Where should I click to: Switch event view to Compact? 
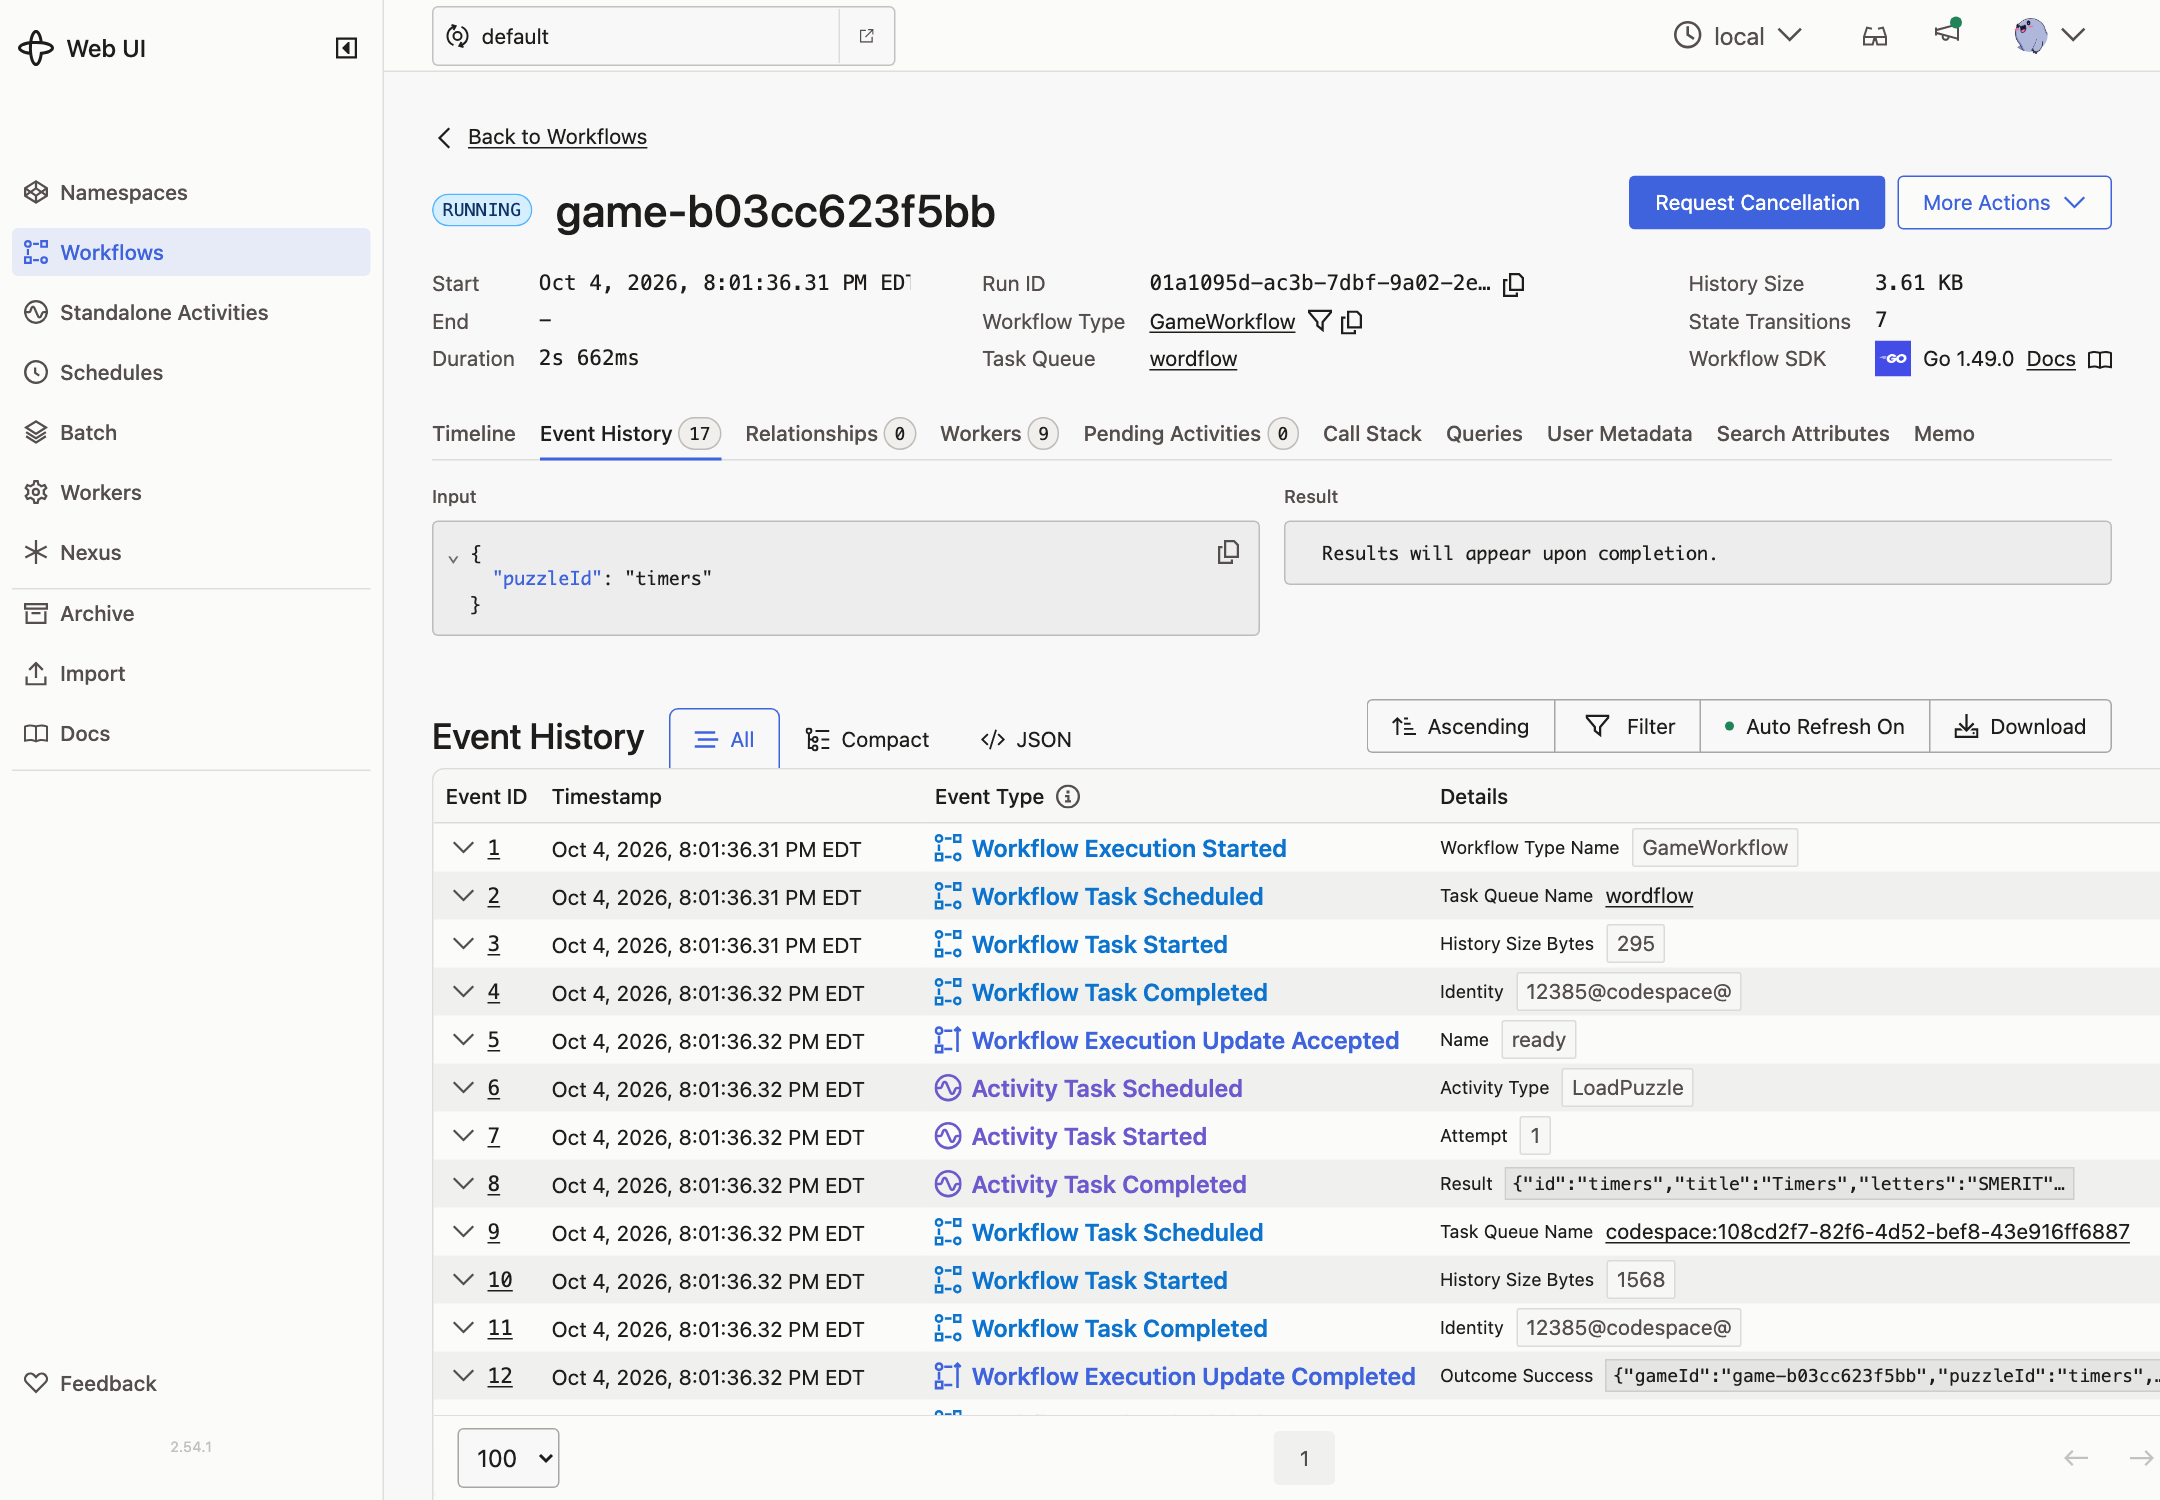[x=867, y=739]
